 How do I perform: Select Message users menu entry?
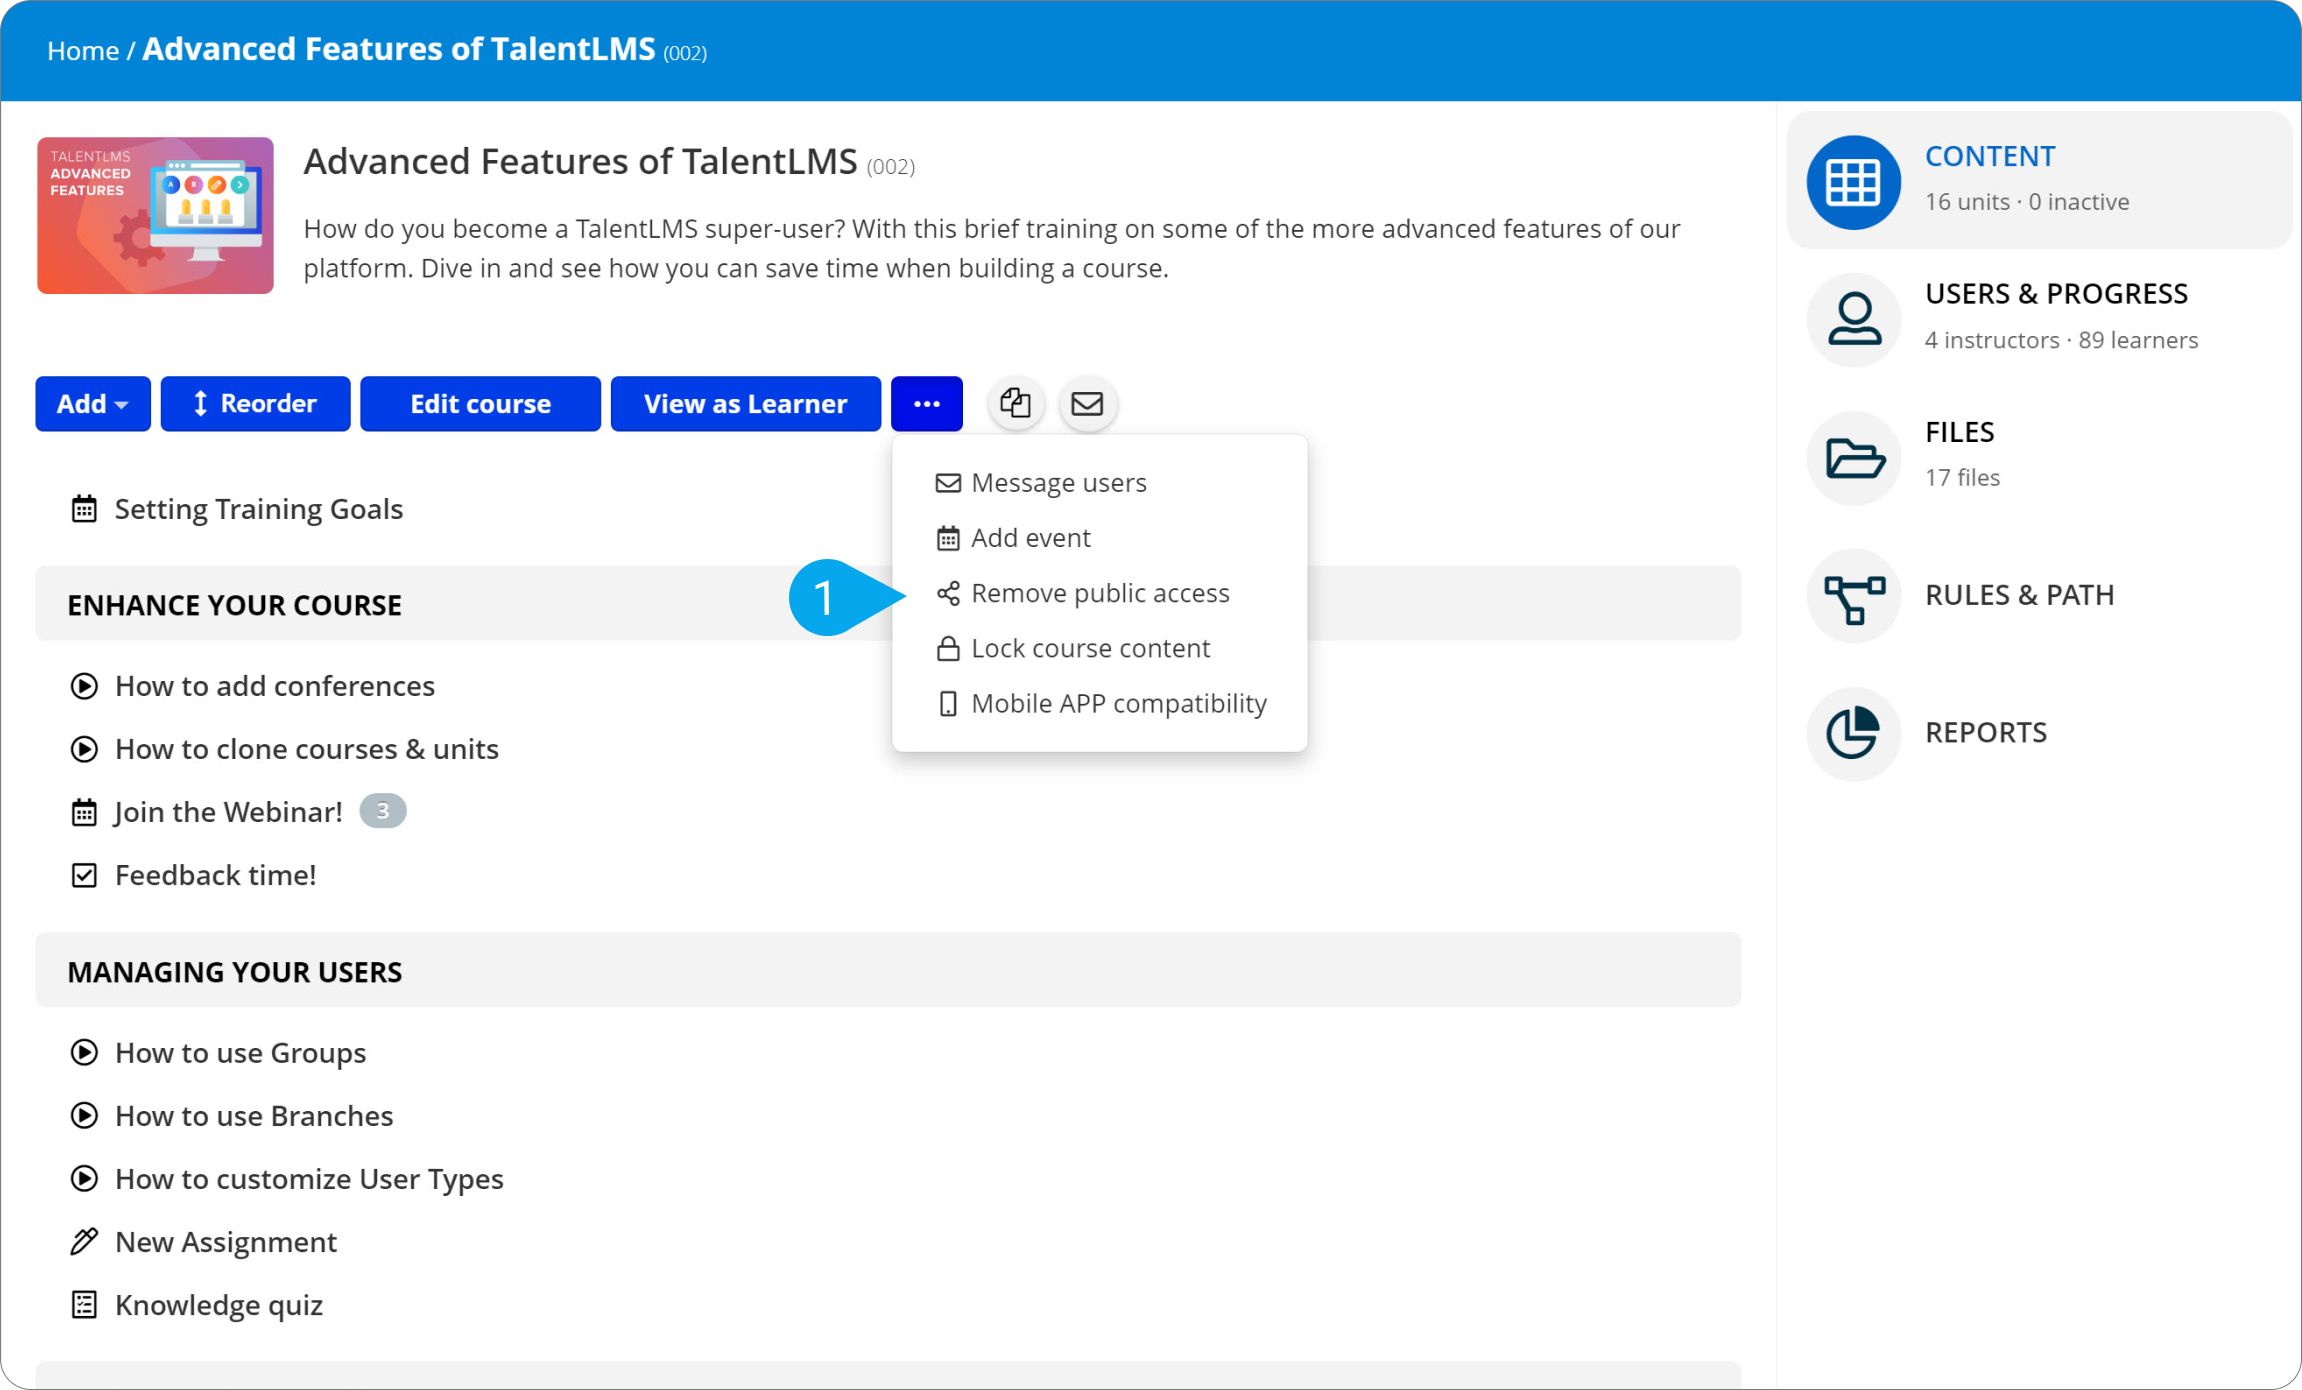click(1058, 483)
